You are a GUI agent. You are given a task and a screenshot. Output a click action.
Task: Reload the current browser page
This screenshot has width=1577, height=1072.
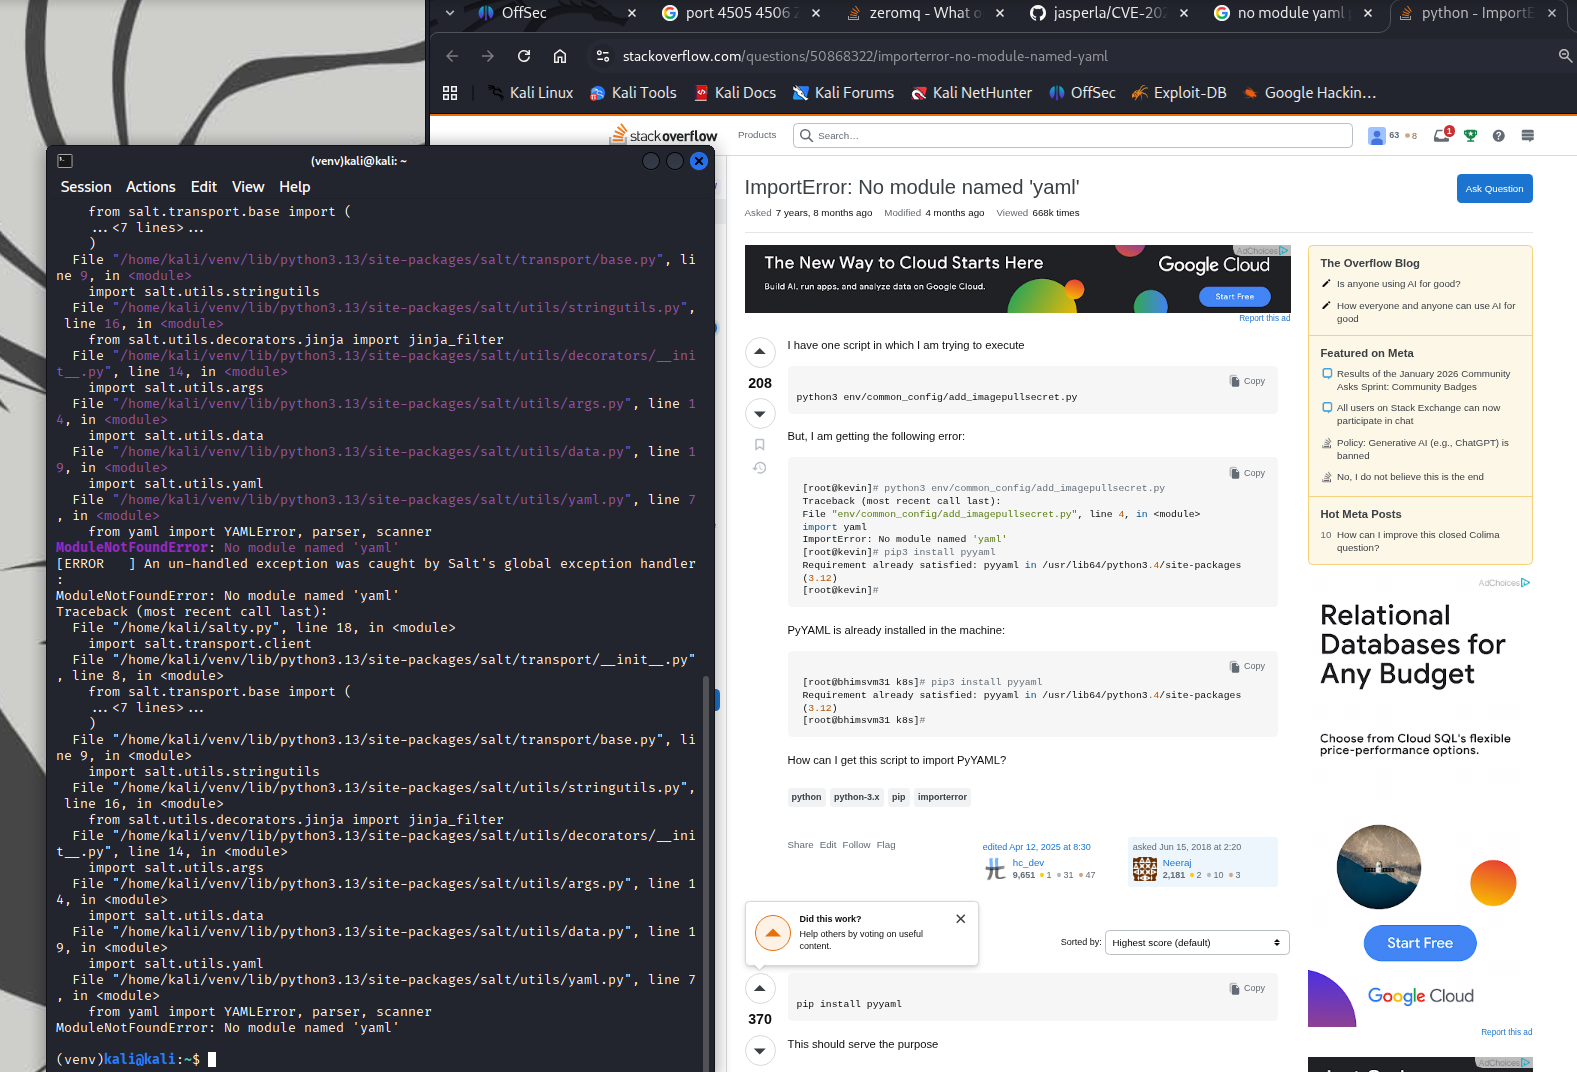coord(524,56)
